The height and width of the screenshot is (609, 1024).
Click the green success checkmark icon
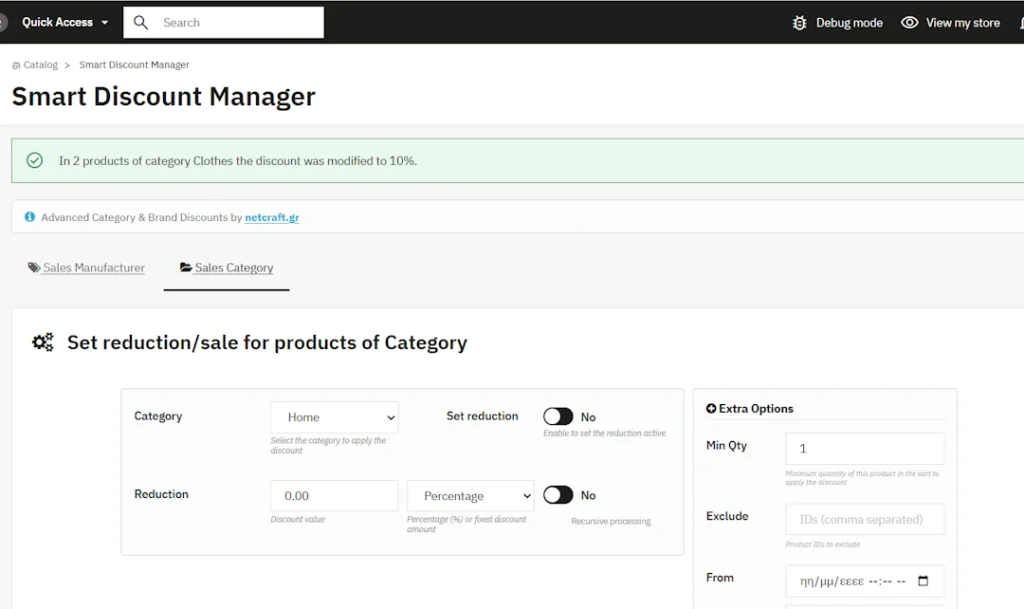[x=35, y=161]
